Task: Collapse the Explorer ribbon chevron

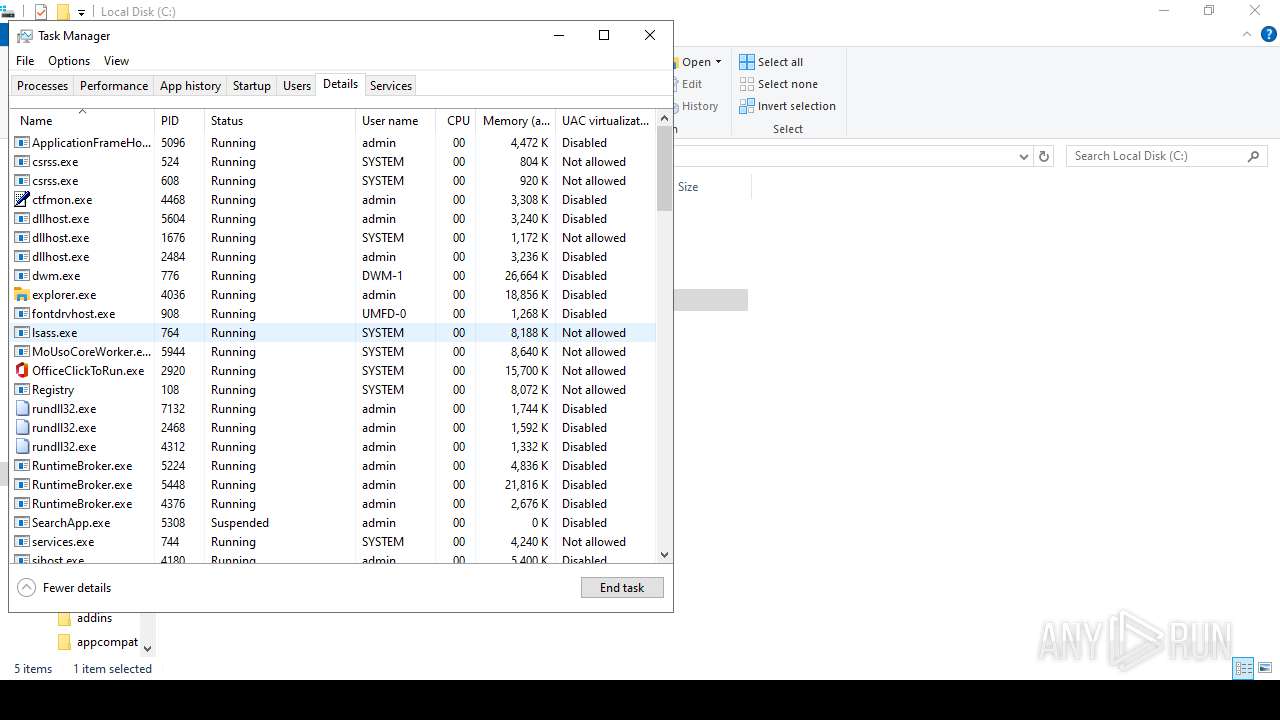Action: click(1247, 34)
